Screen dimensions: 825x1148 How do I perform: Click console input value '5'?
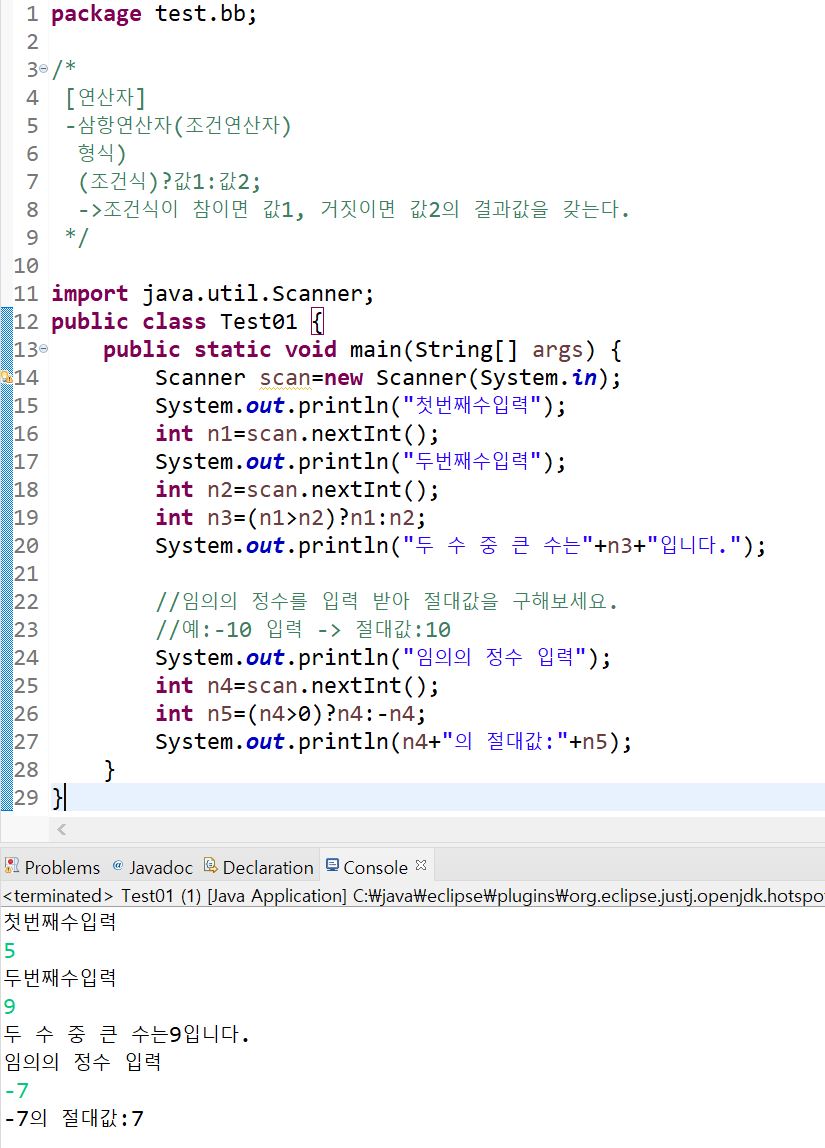(x=10, y=950)
